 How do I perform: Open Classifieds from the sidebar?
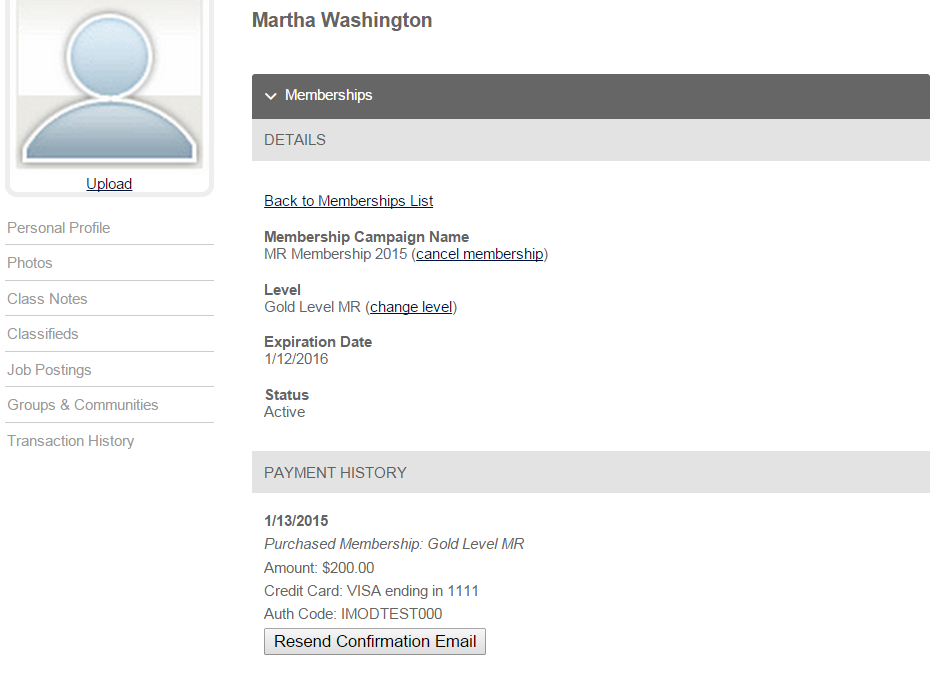coord(43,334)
